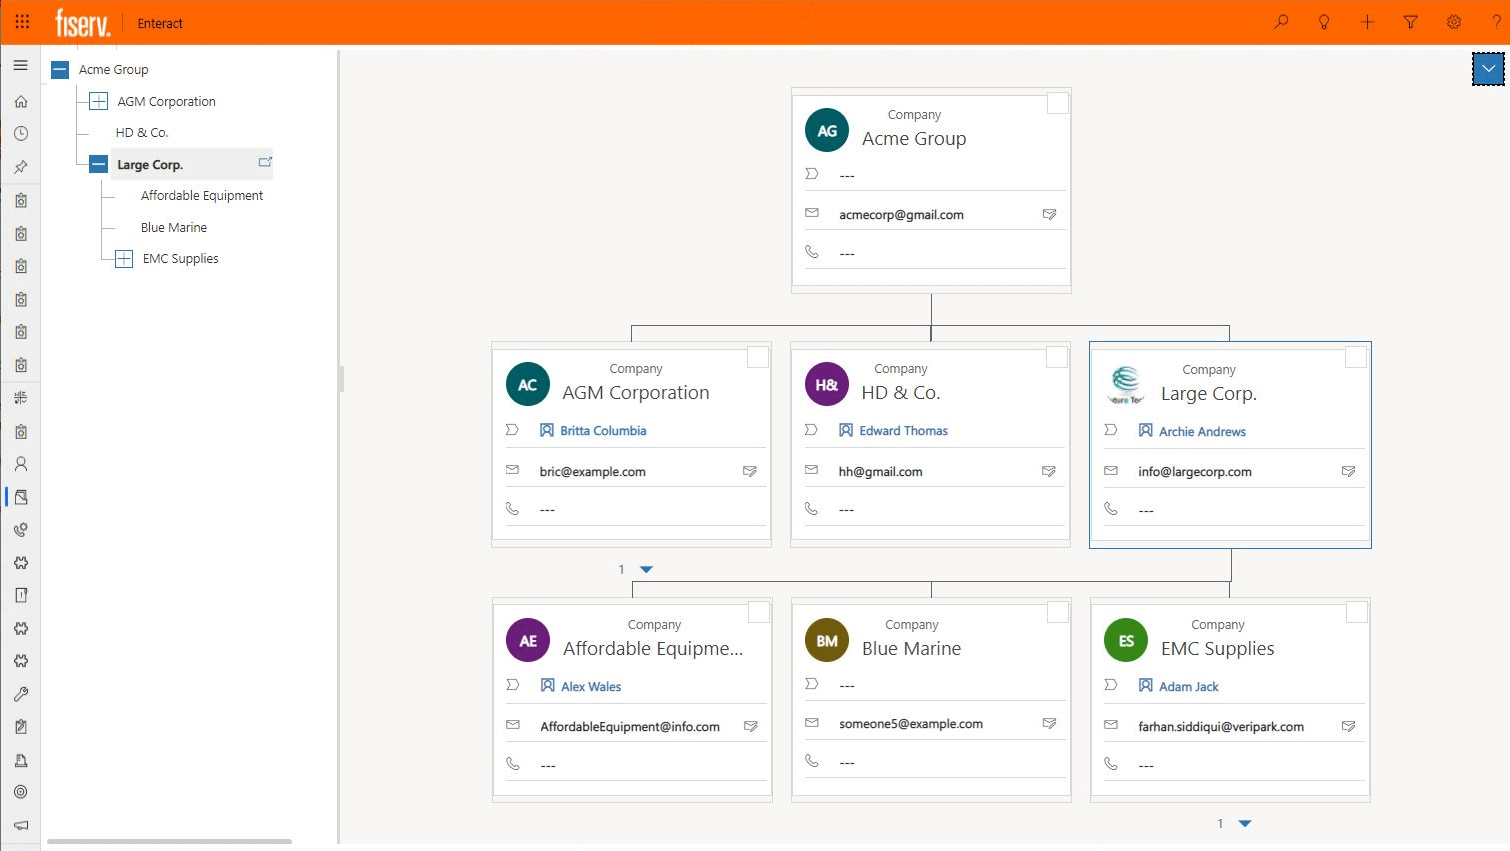Screen dimensions: 1510x851
Task: Open quick create with the plus icon
Action: (x=1367, y=21)
